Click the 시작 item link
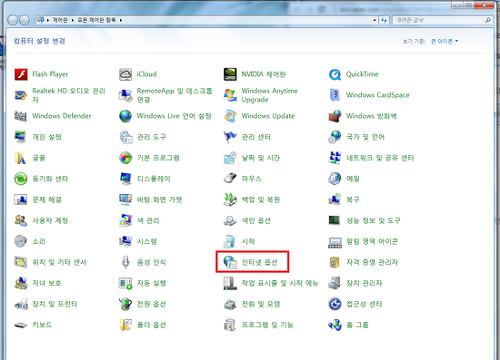This screenshot has height=360, width=500. tap(248, 241)
